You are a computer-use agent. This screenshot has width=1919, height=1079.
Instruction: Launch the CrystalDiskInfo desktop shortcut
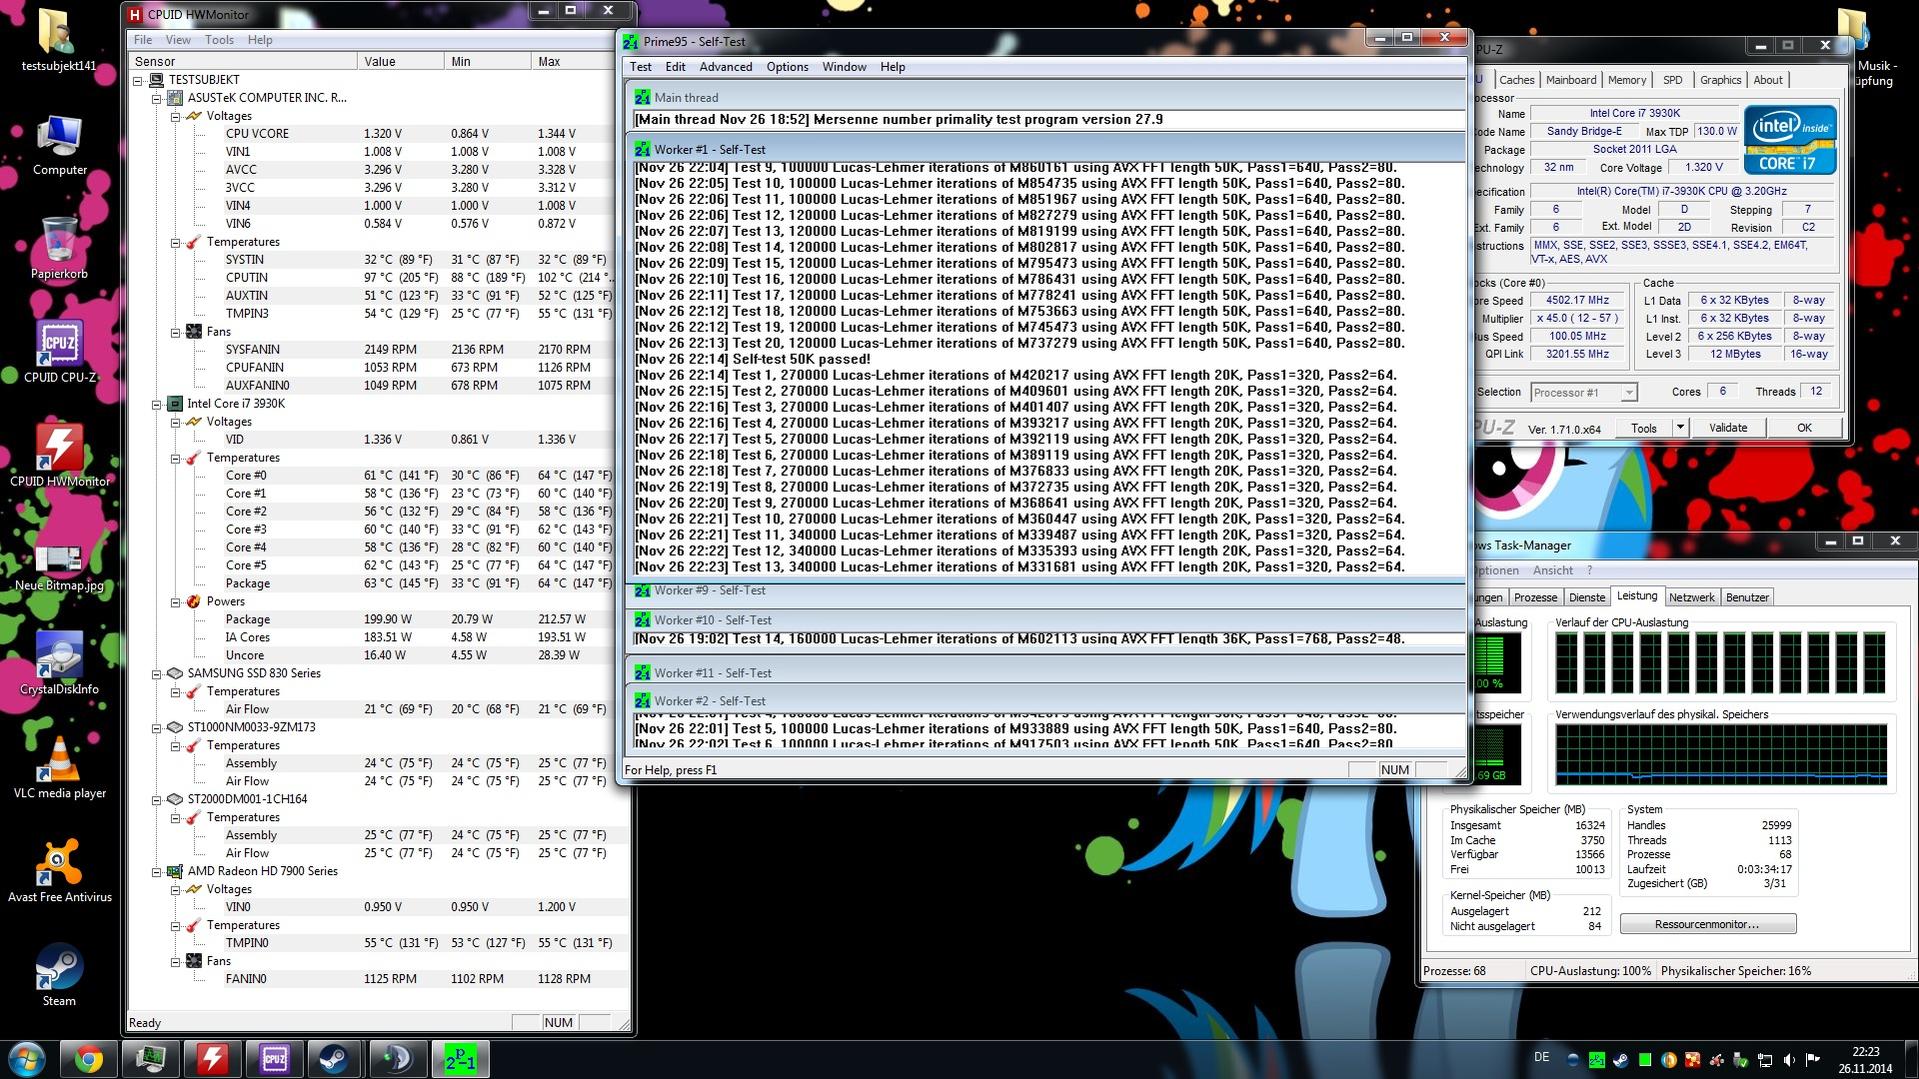59,664
